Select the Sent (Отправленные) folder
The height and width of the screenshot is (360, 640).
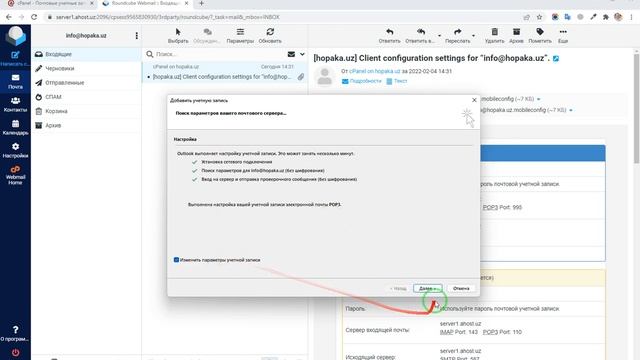pos(86,82)
